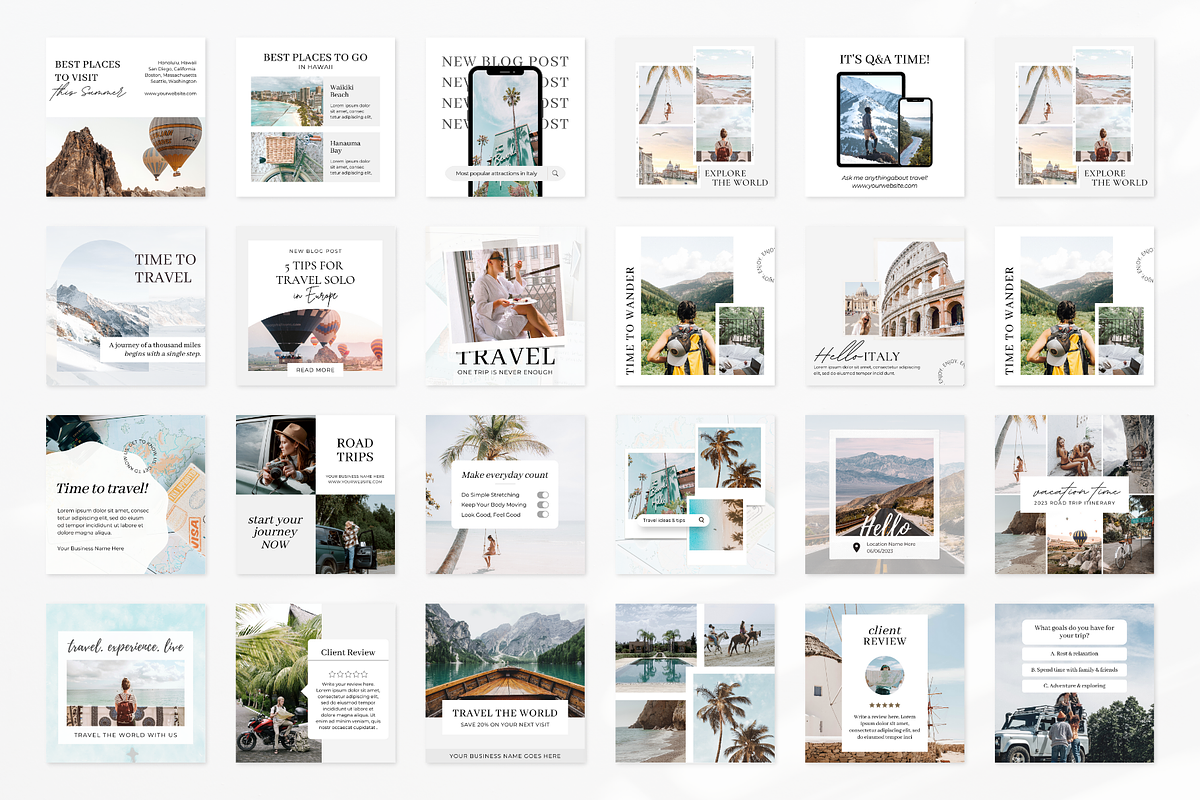Viewport: 1200px width, 800px height.
Task: Click the location pin next to 'Location Name Here'
Action: pyautogui.click(x=857, y=546)
